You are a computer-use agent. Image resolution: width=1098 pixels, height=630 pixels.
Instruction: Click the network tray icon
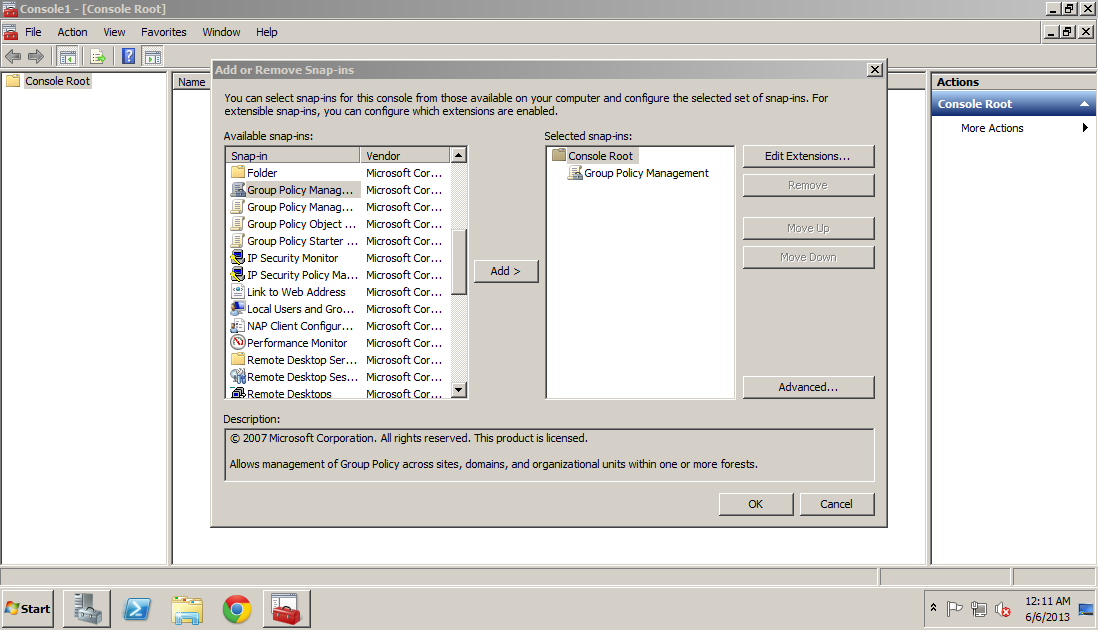(x=979, y=610)
